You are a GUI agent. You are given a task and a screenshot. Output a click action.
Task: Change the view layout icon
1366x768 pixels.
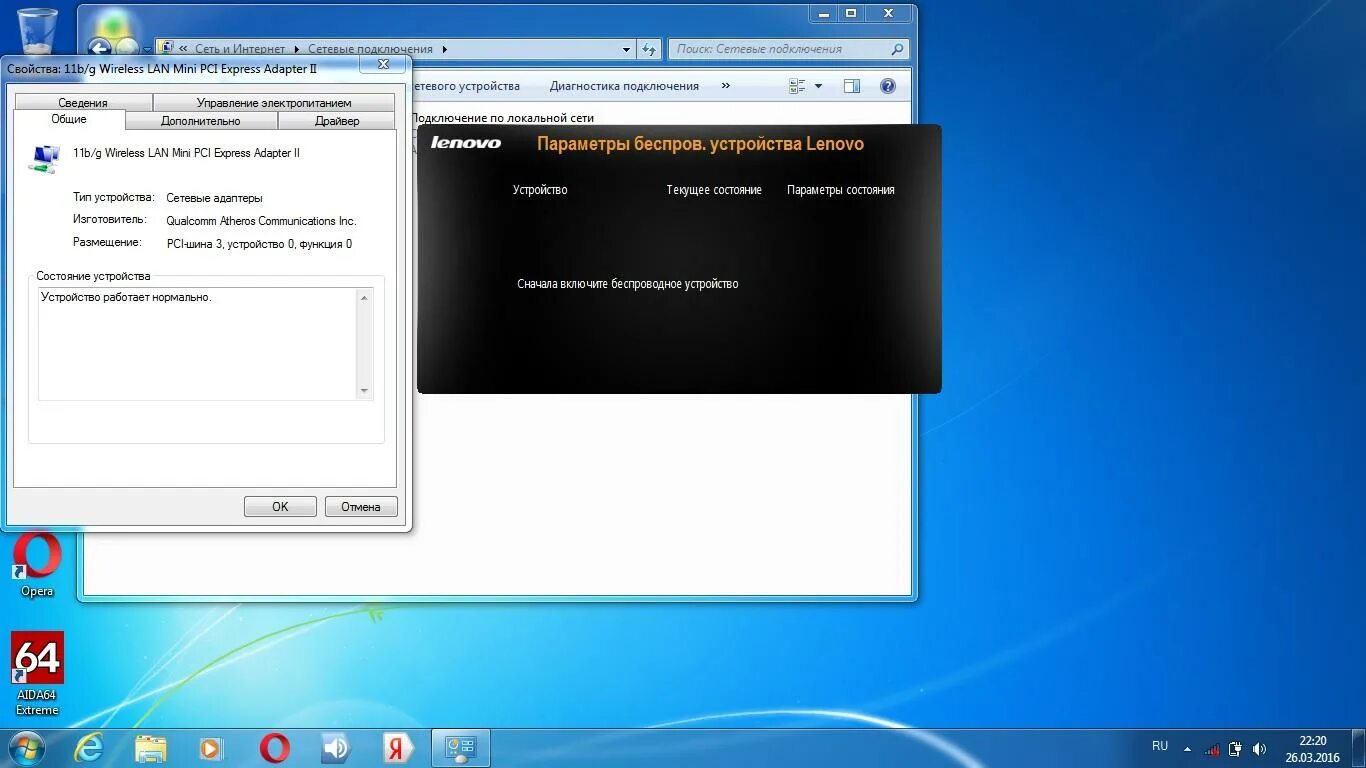[x=797, y=86]
